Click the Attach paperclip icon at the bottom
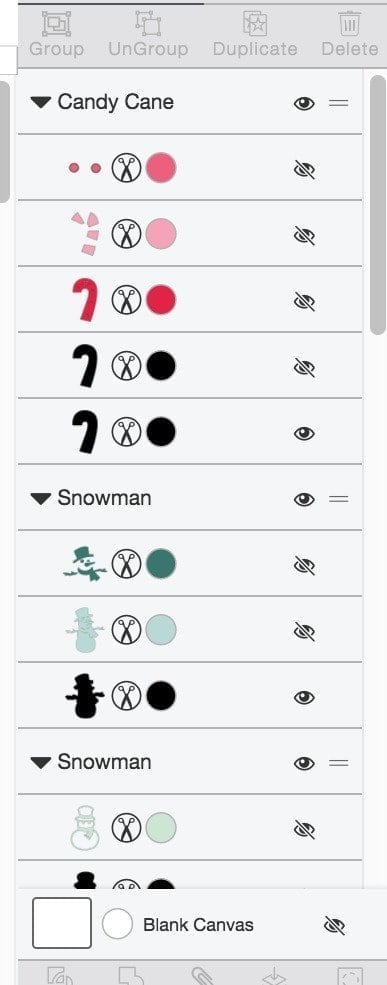 tap(200, 976)
